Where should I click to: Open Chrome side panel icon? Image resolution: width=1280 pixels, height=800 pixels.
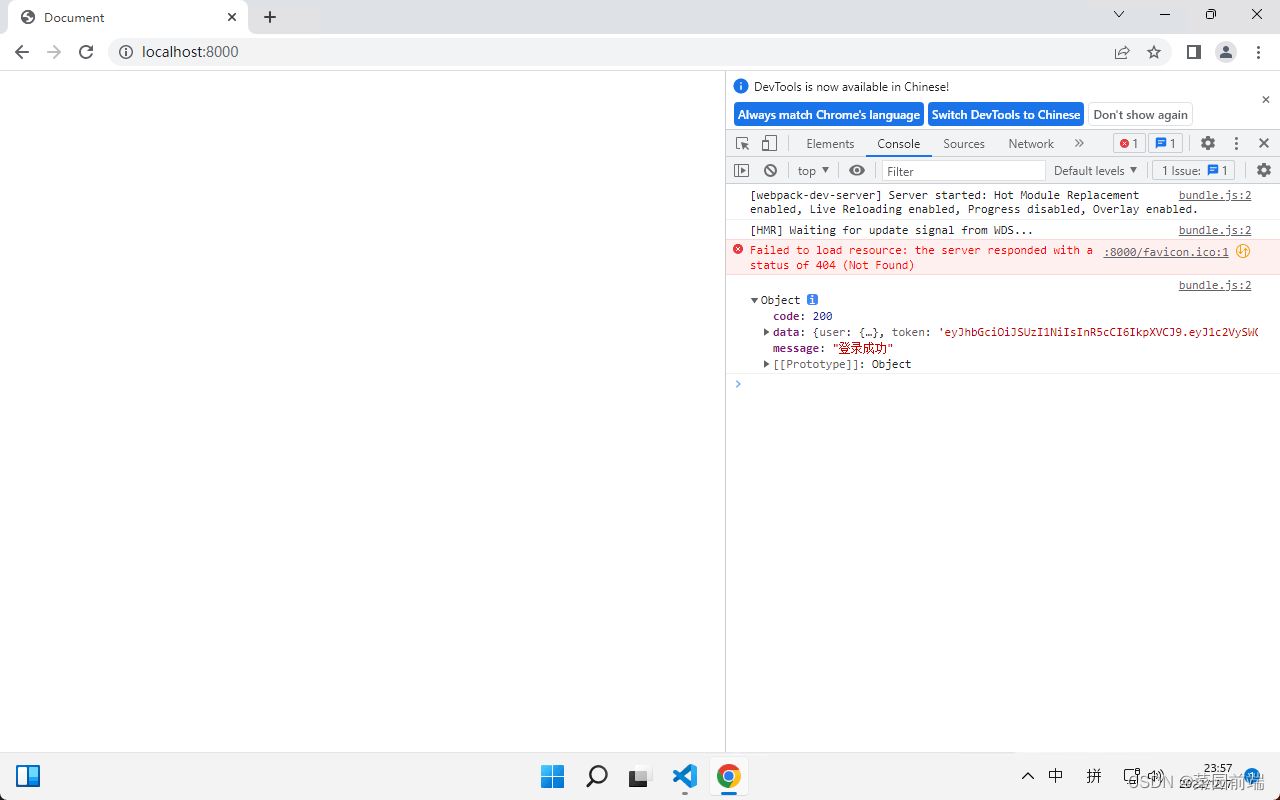[1194, 52]
